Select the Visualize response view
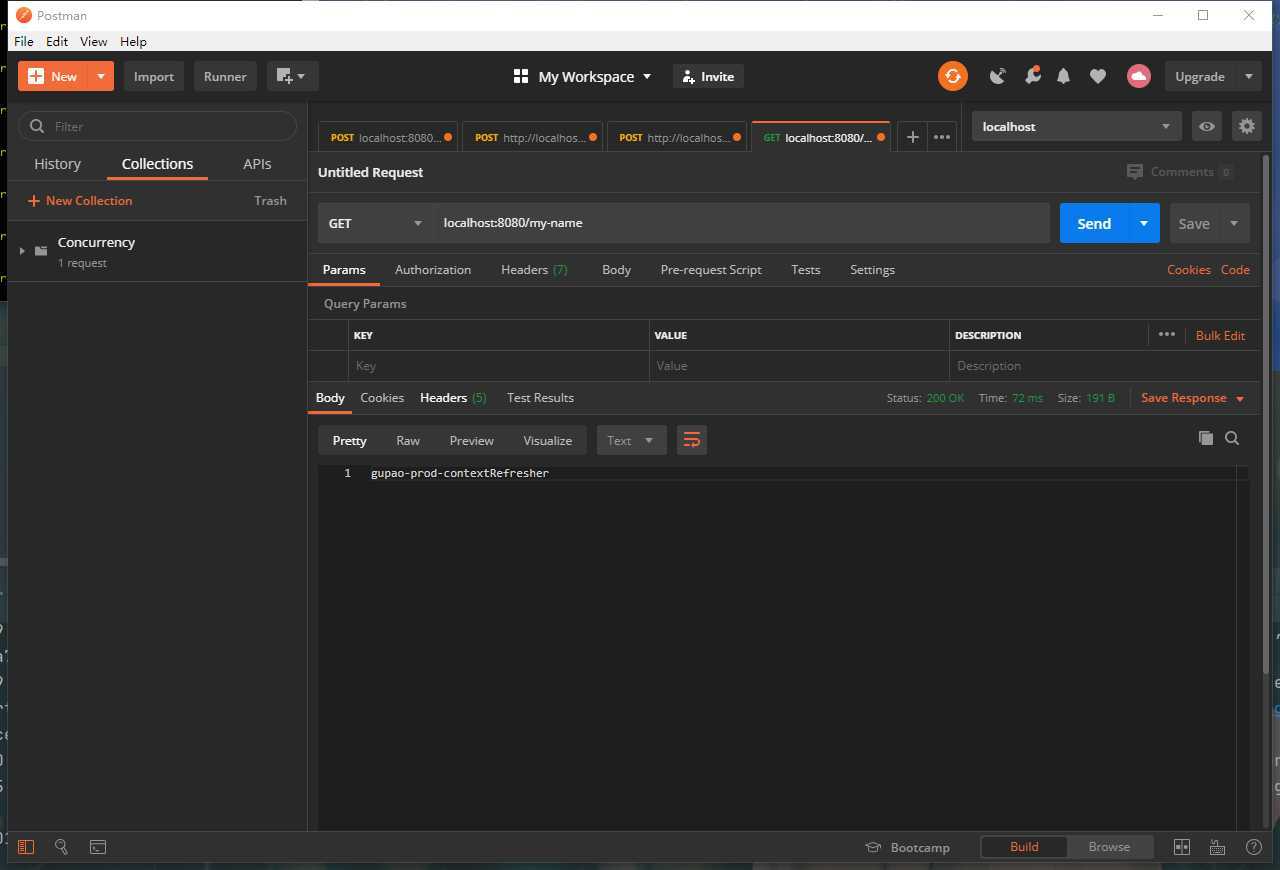This screenshot has width=1280, height=870. click(548, 440)
